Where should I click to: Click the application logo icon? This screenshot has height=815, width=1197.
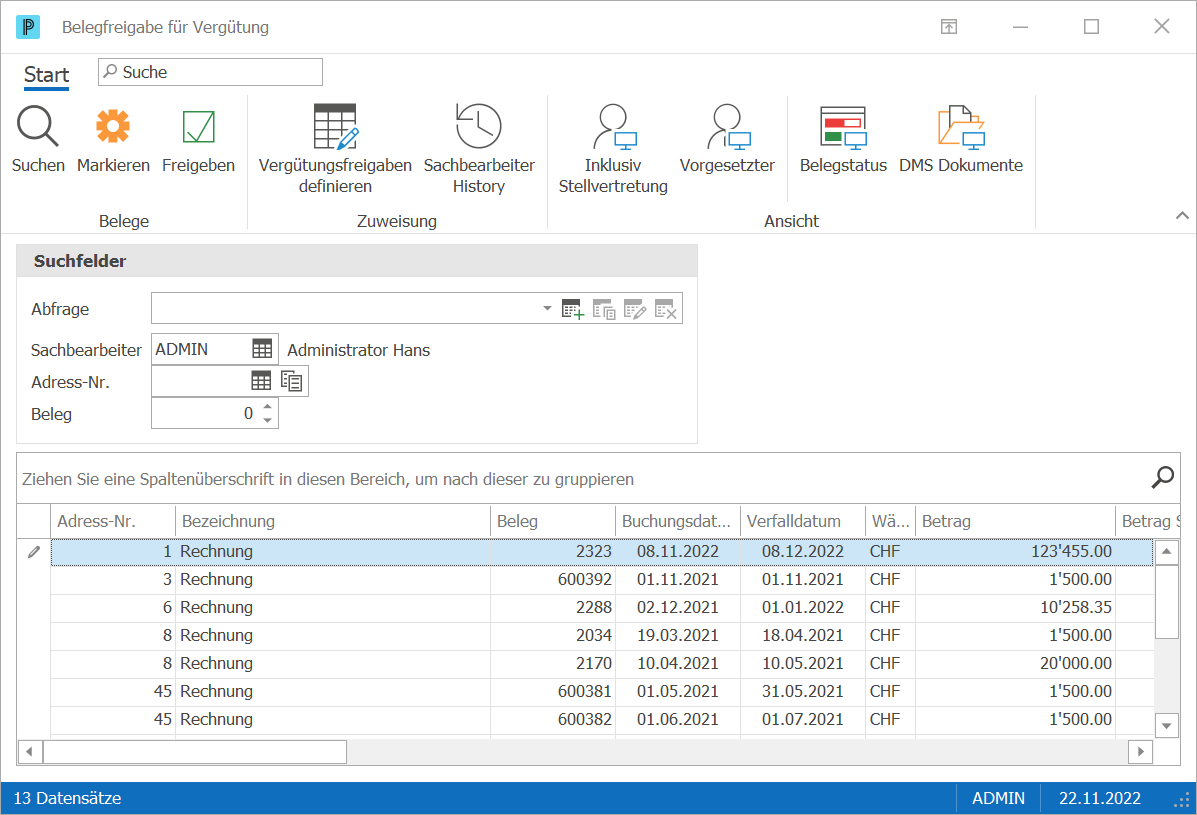click(28, 27)
